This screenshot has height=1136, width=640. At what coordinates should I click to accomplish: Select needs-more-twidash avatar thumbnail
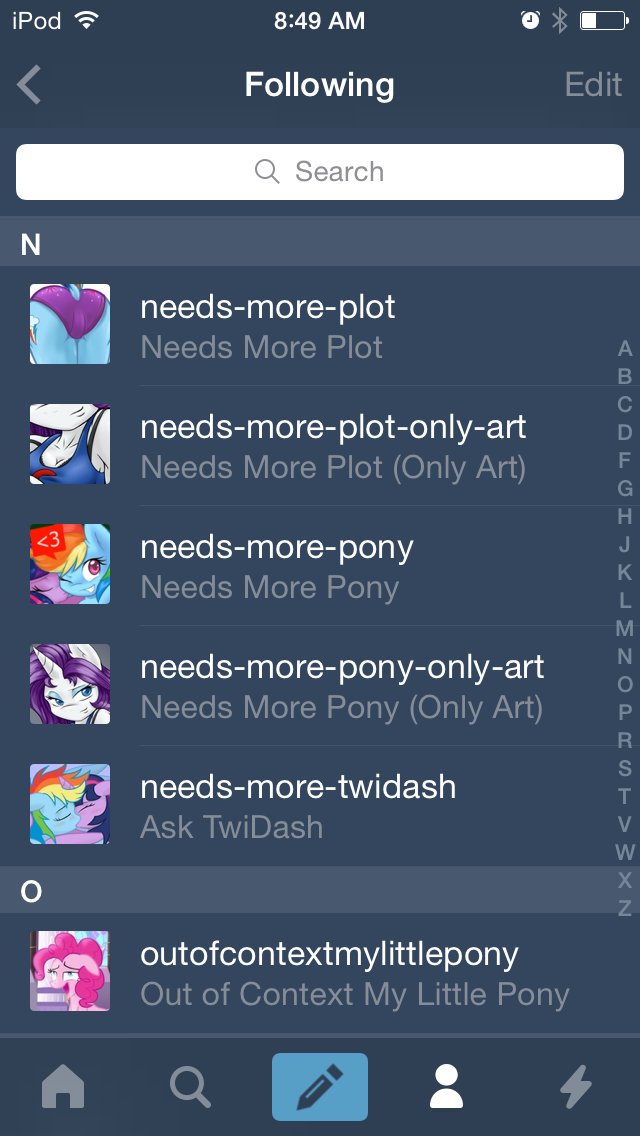pos(70,803)
